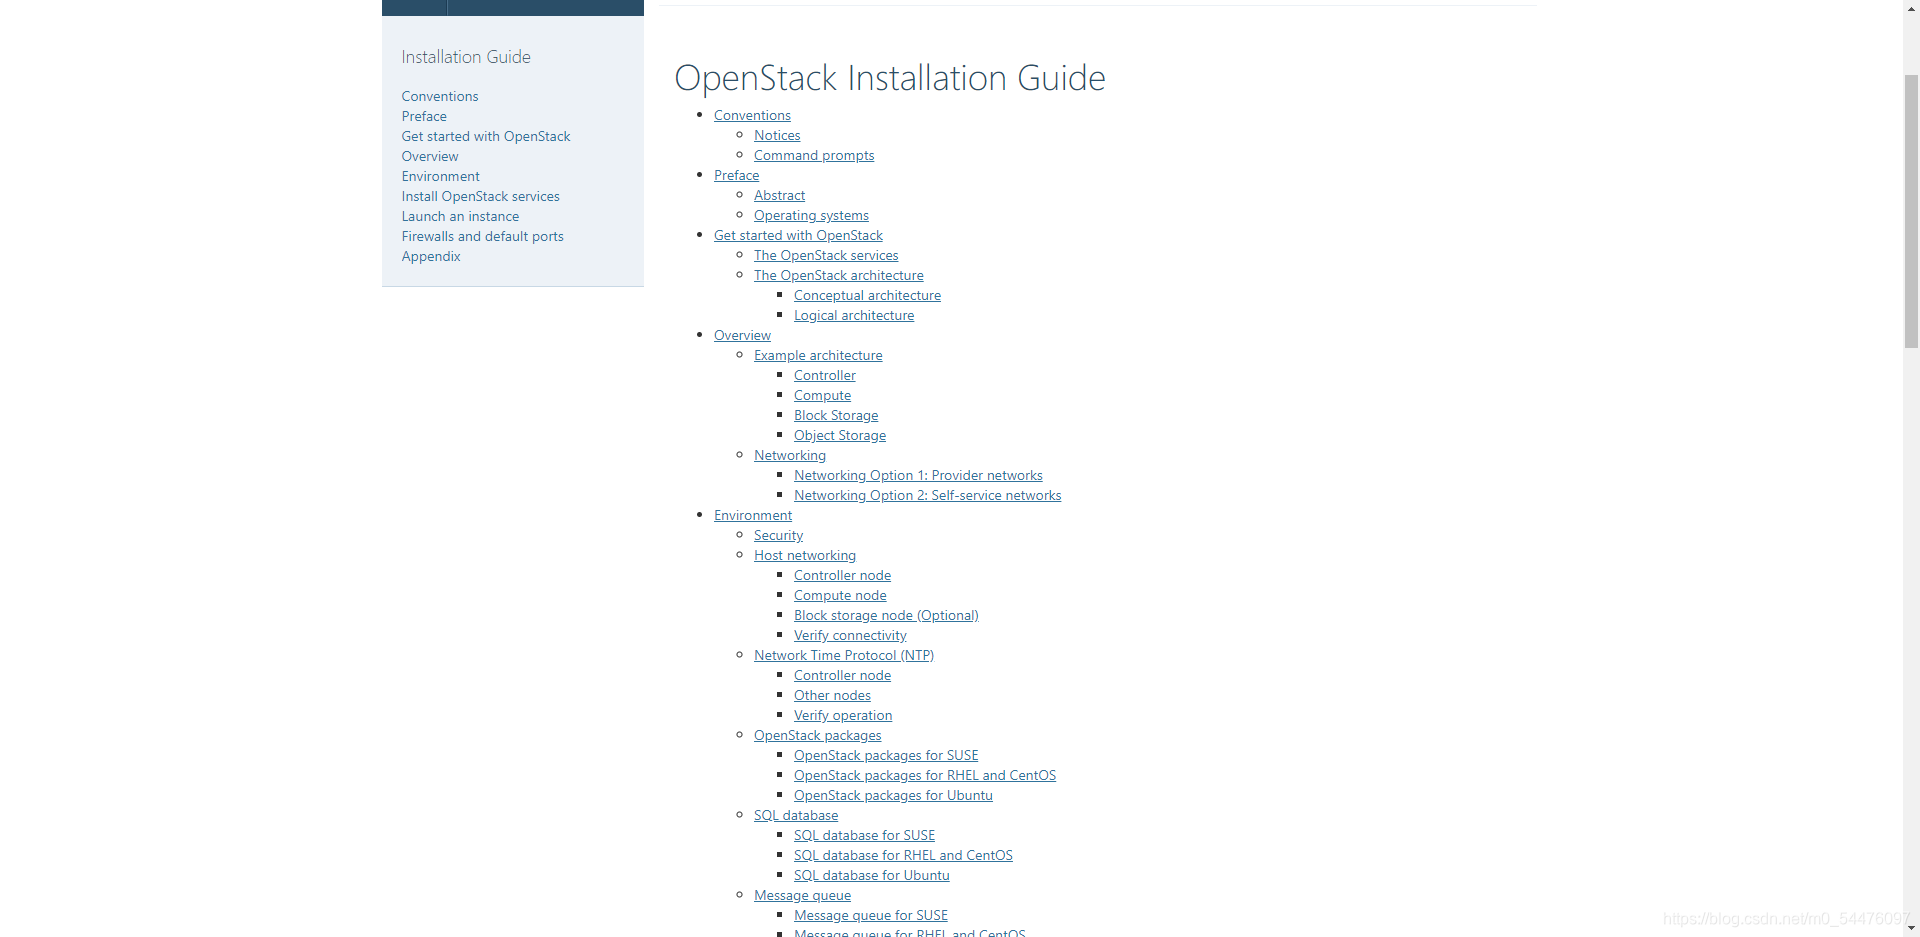Visit the Operating systems link
This screenshot has height=937, width=1920.
click(811, 216)
